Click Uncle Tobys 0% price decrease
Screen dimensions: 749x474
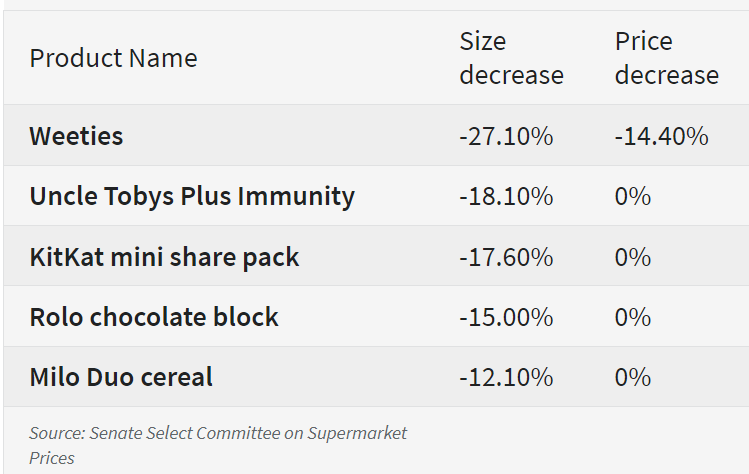pos(633,196)
